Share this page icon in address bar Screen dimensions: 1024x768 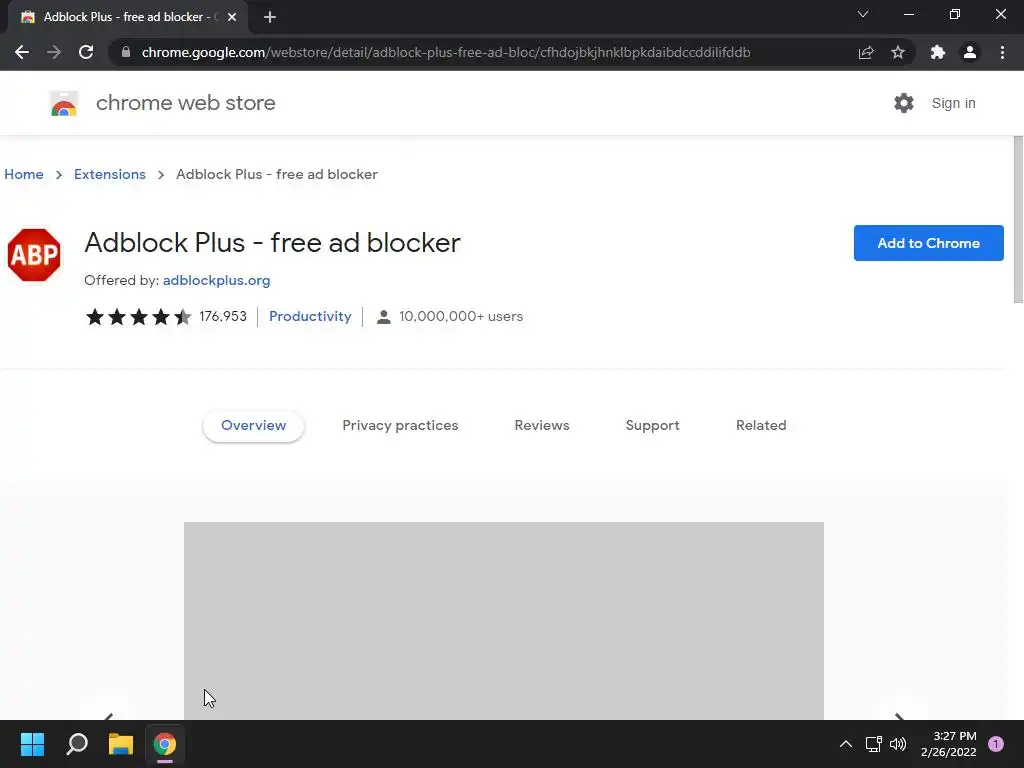[x=866, y=52]
